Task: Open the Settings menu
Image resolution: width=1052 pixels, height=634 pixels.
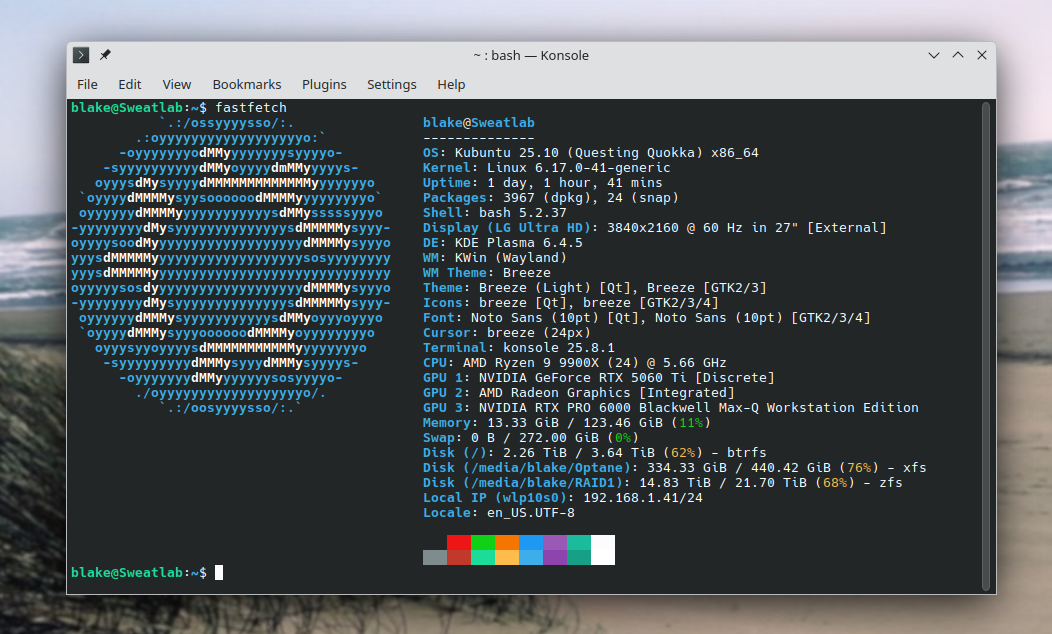Action: click(392, 85)
